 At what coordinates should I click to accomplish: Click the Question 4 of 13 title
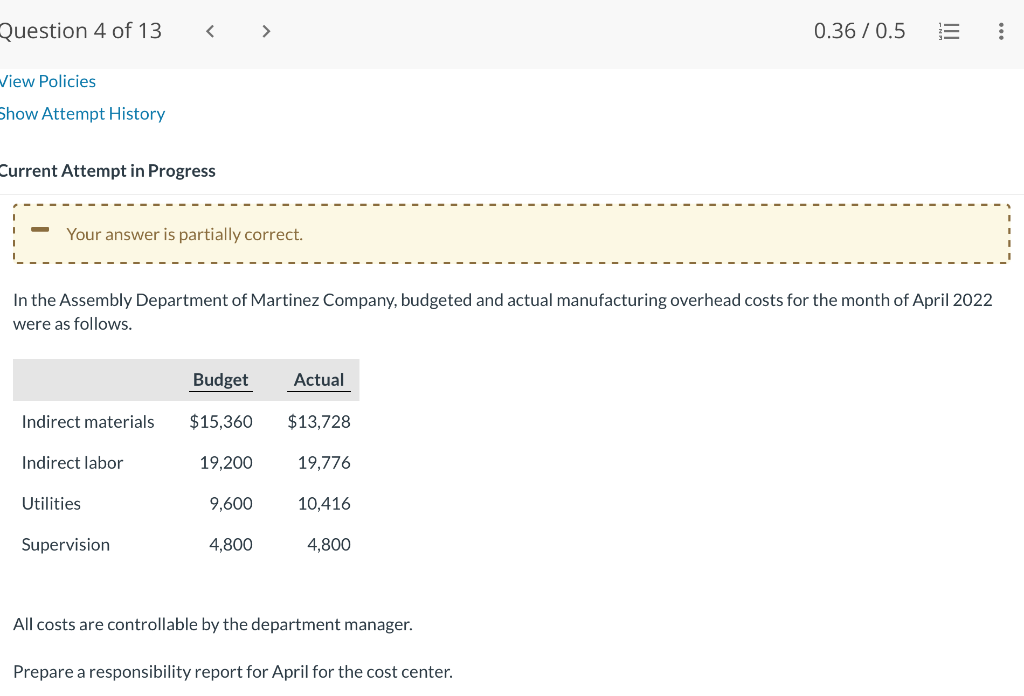[81, 31]
